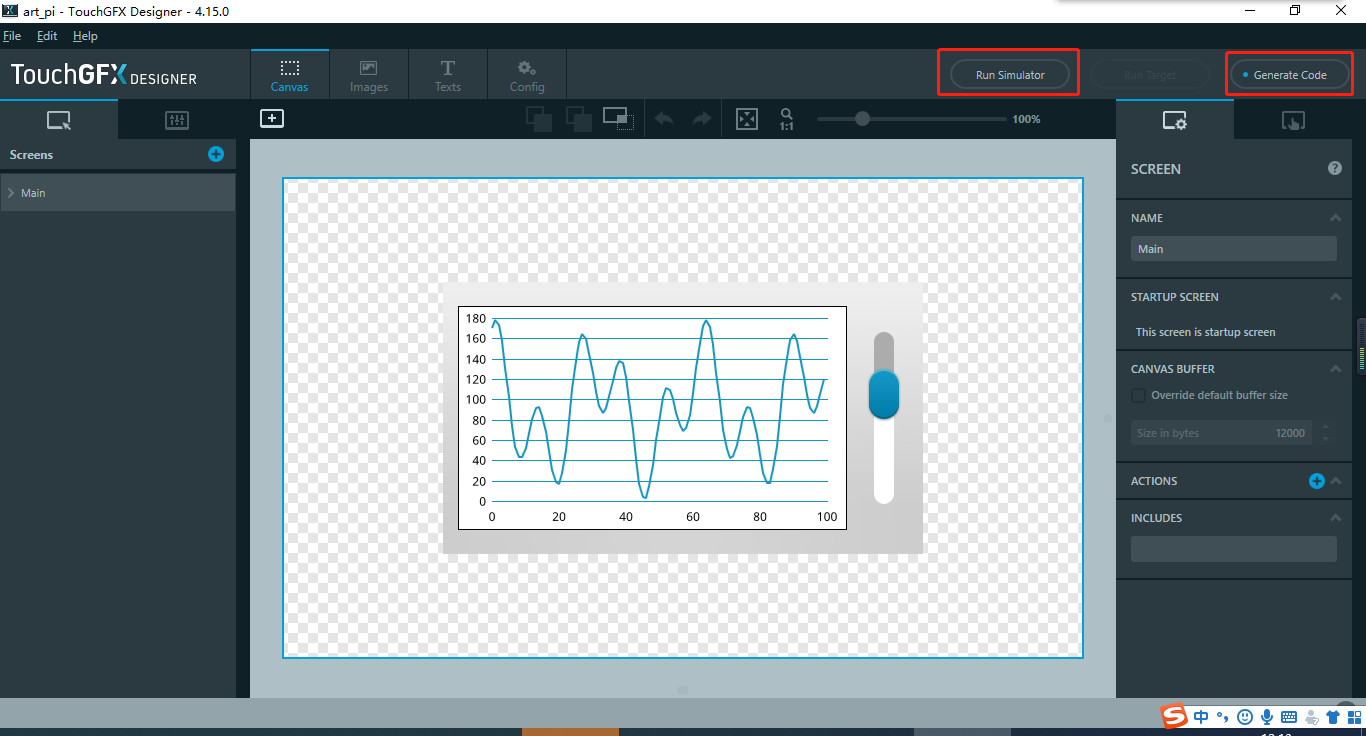This screenshot has height=736, width=1366.
Task: Add a new screen with plus icon
Action: pyautogui.click(x=216, y=154)
